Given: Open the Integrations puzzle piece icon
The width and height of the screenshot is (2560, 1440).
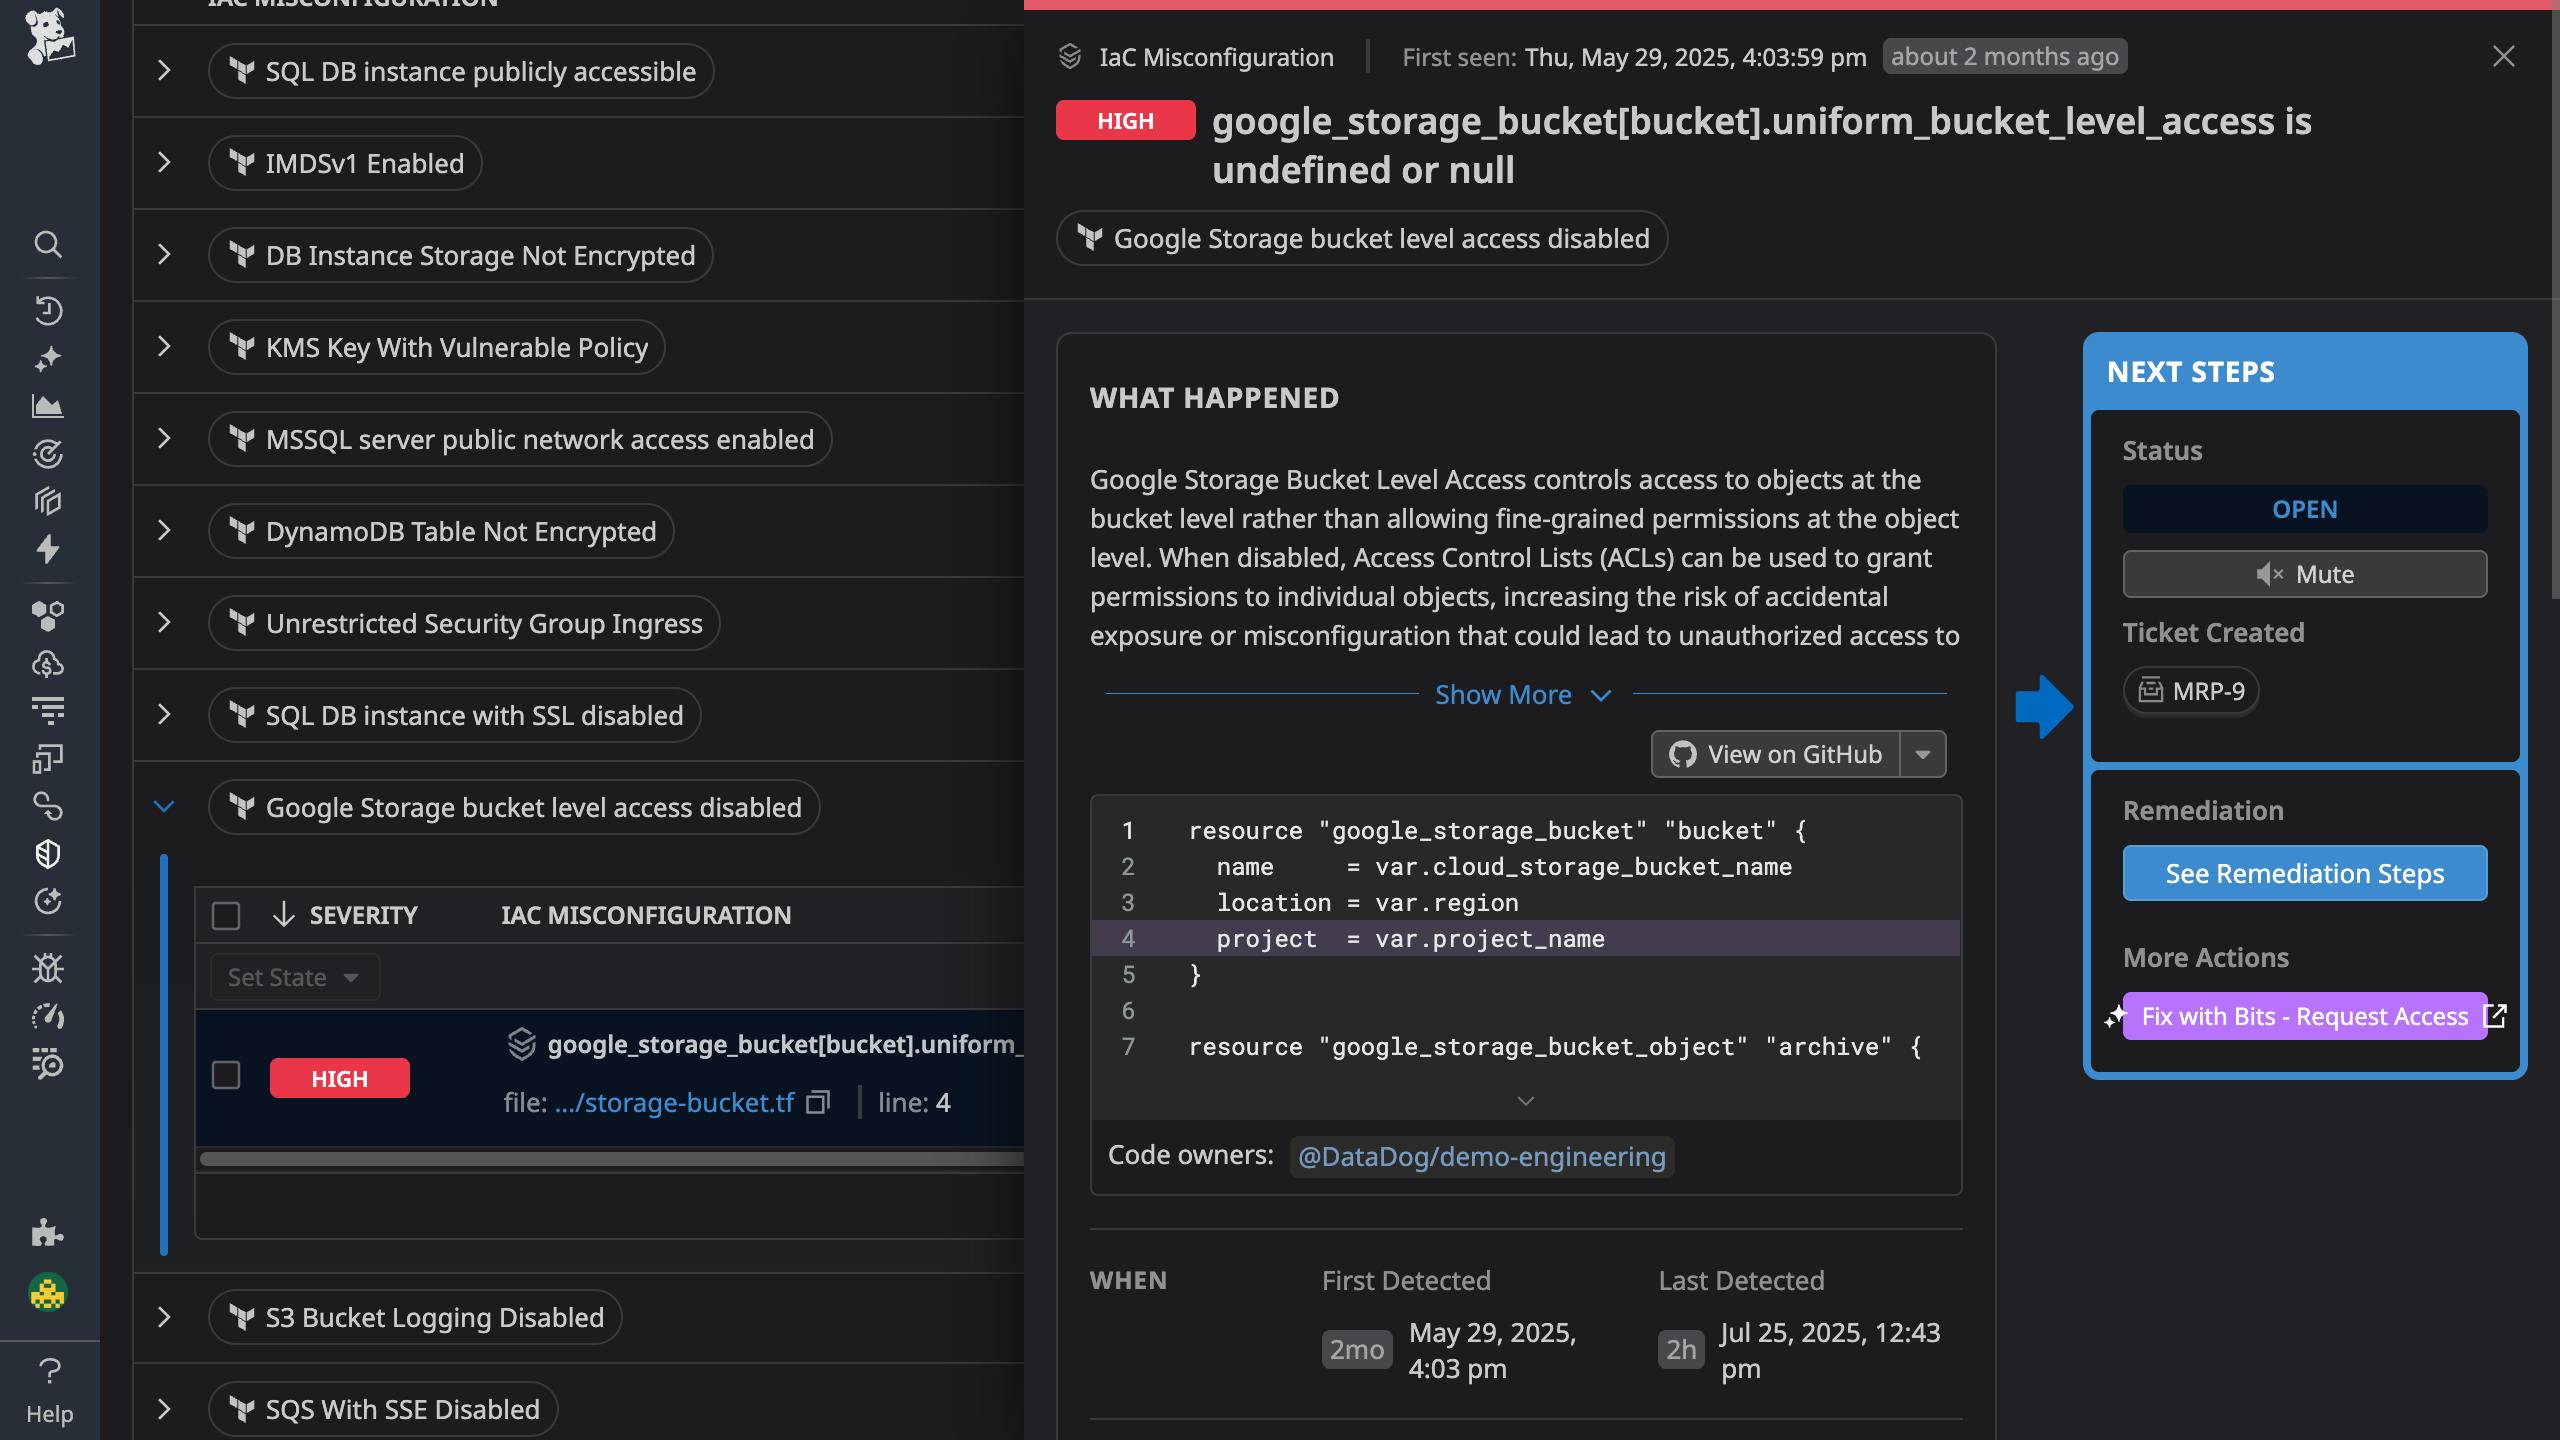Looking at the screenshot, I should tap(48, 1234).
